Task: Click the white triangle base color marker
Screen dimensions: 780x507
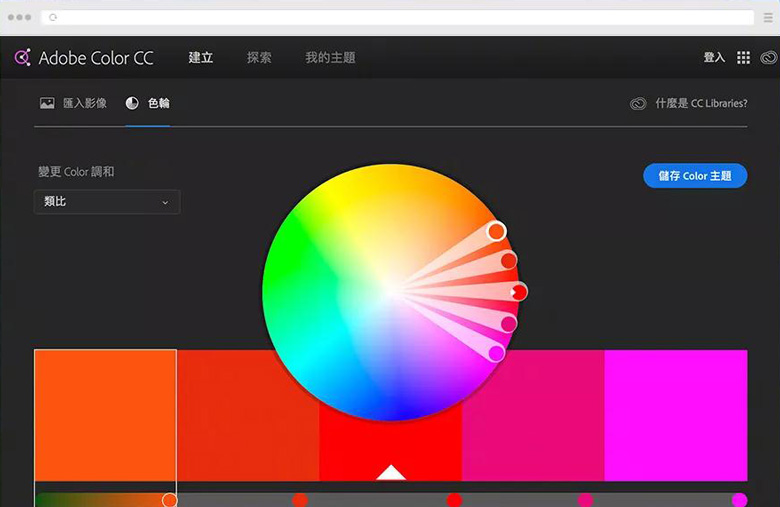Action: (x=391, y=472)
